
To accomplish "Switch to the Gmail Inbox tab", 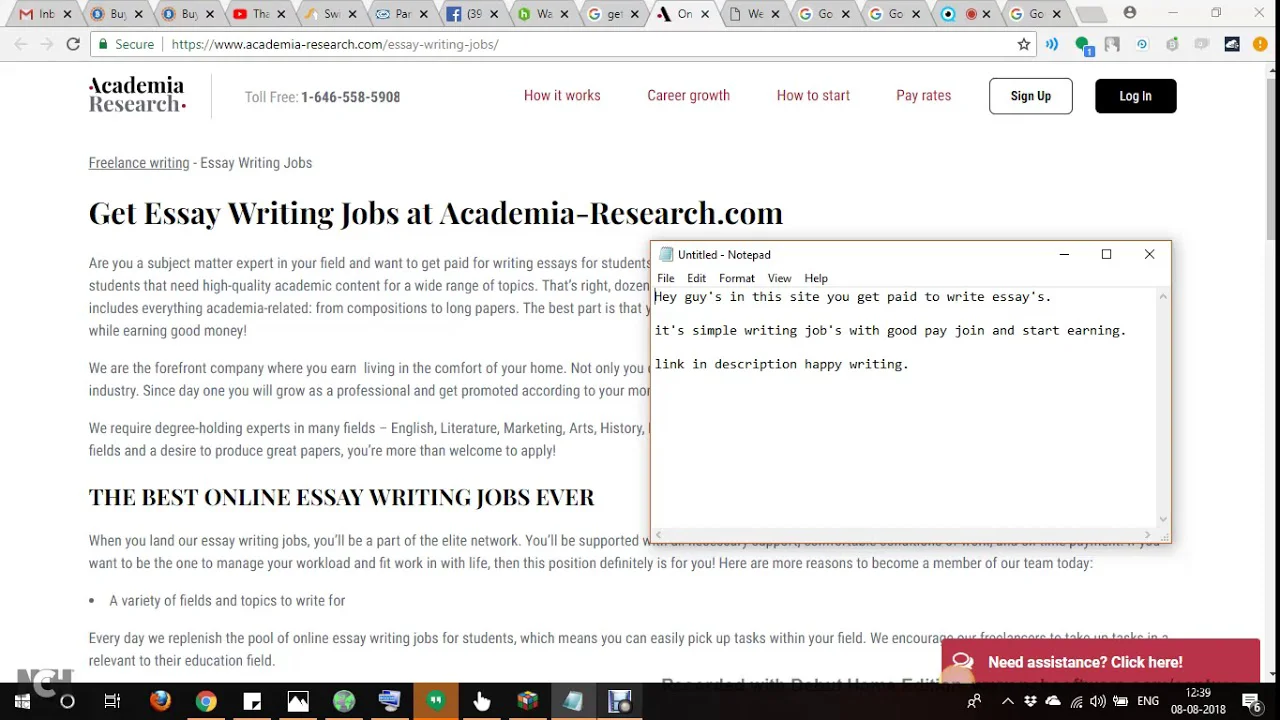I will [45, 14].
